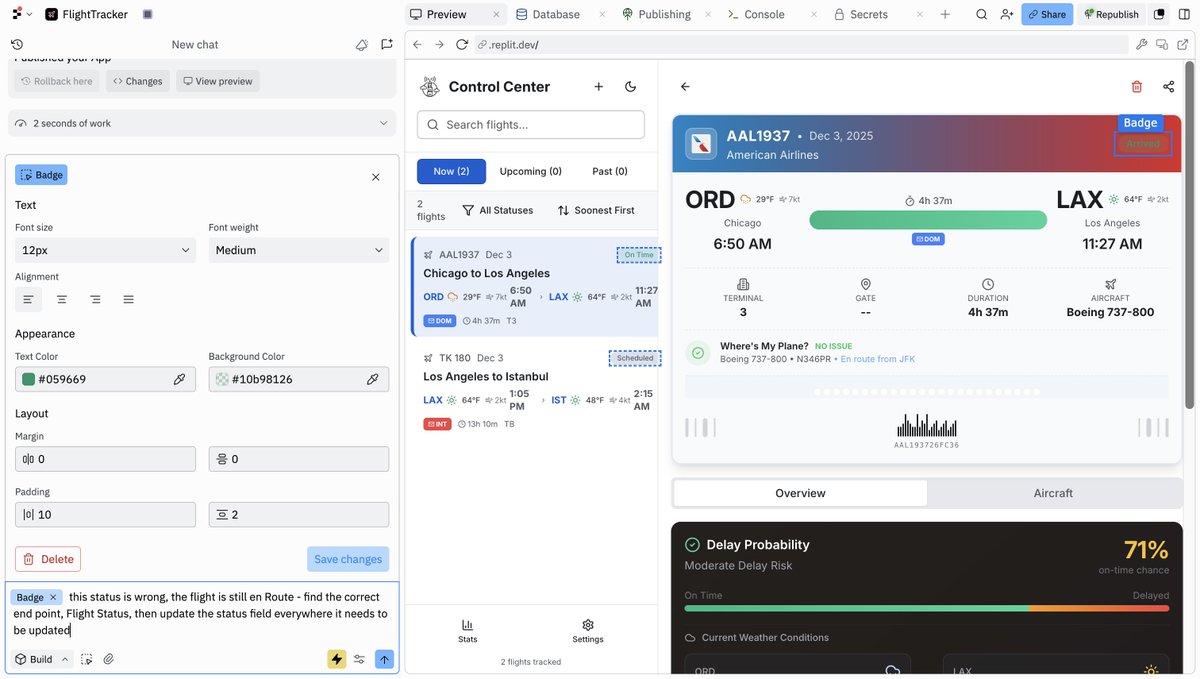Remove the Badge chip from chat input
The width and height of the screenshot is (1200, 679).
tap(53, 597)
